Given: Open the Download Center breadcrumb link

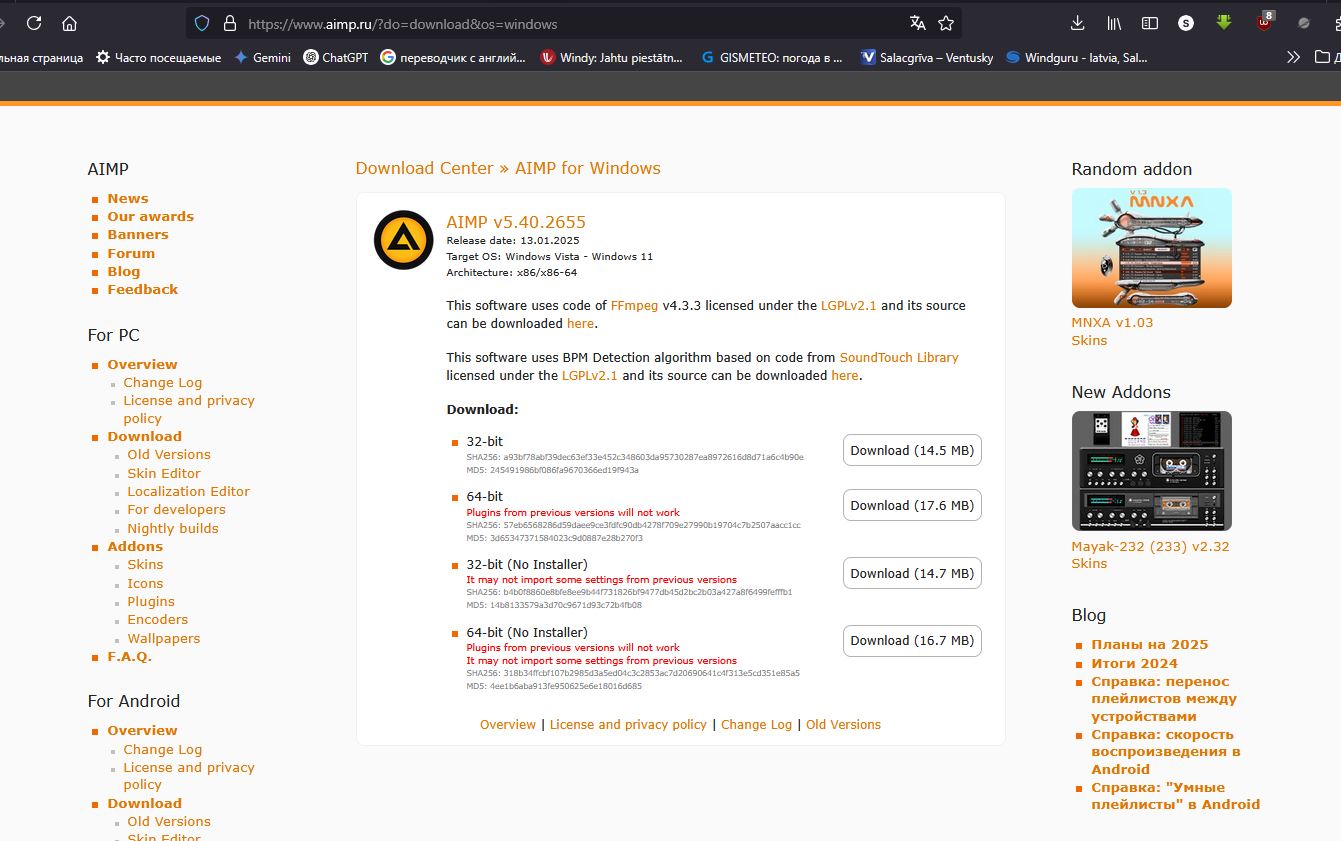Looking at the screenshot, I should [424, 168].
